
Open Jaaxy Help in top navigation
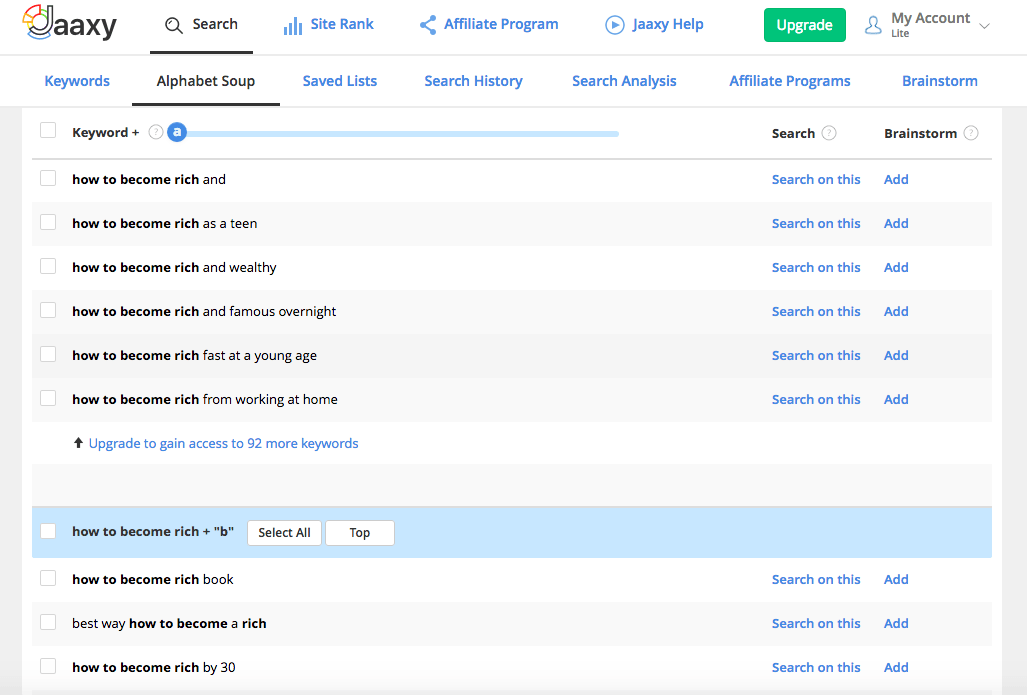click(x=654, y=25)
